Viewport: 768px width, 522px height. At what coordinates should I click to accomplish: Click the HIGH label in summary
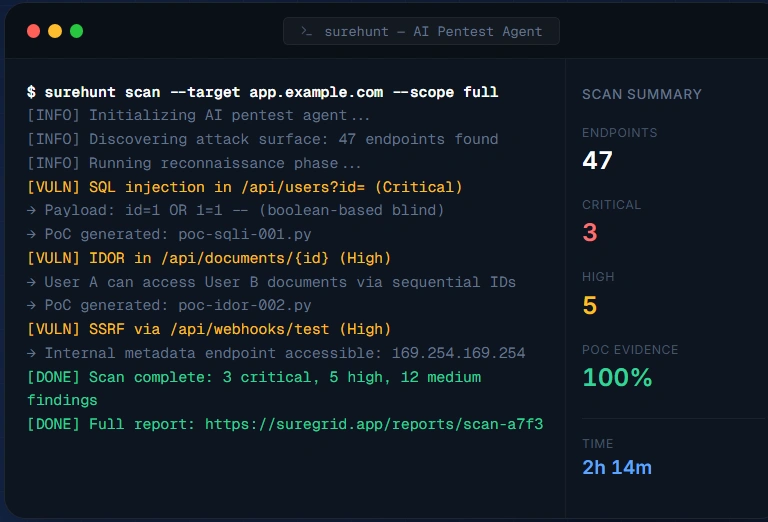(x=598, y=277)
